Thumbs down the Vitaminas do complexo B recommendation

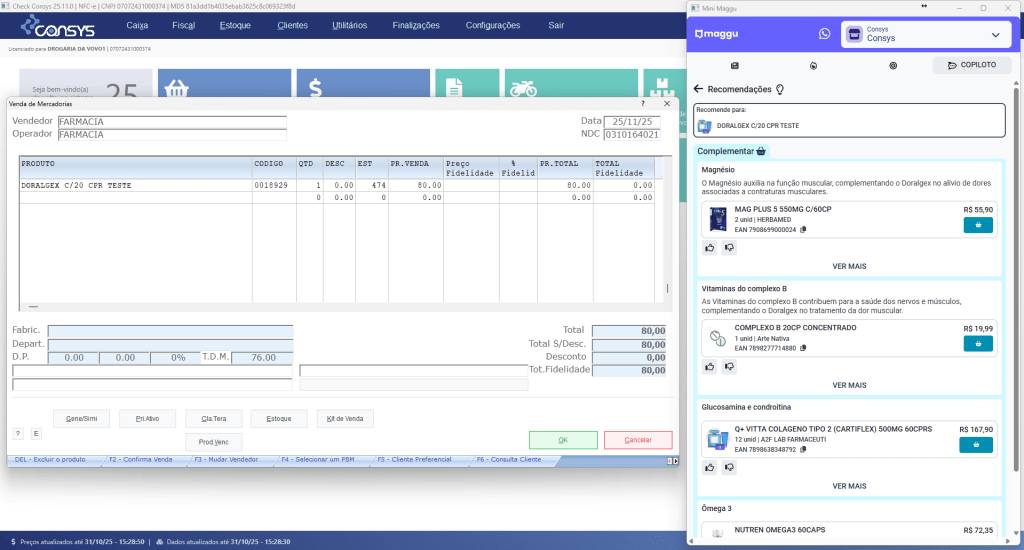pyautogui.click(x=729, y=366)
